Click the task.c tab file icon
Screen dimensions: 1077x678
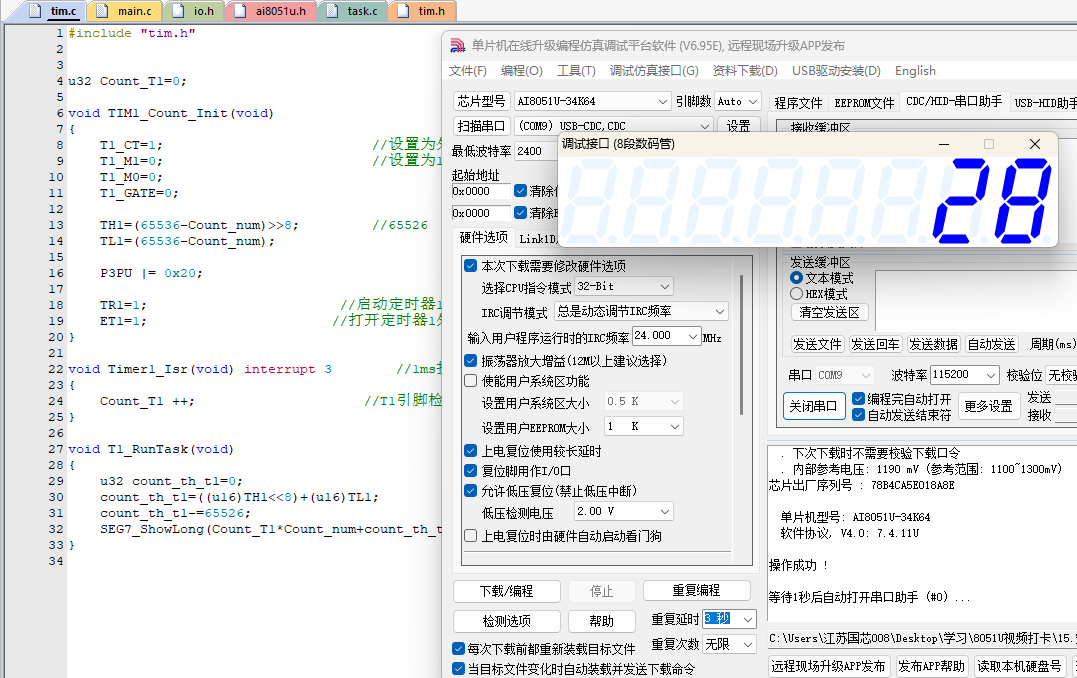click(332, 11)
